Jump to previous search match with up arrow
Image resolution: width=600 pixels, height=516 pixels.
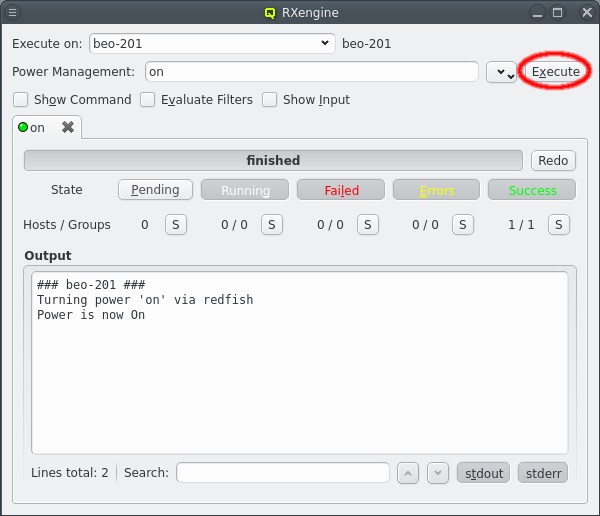[x=408, y=473]
